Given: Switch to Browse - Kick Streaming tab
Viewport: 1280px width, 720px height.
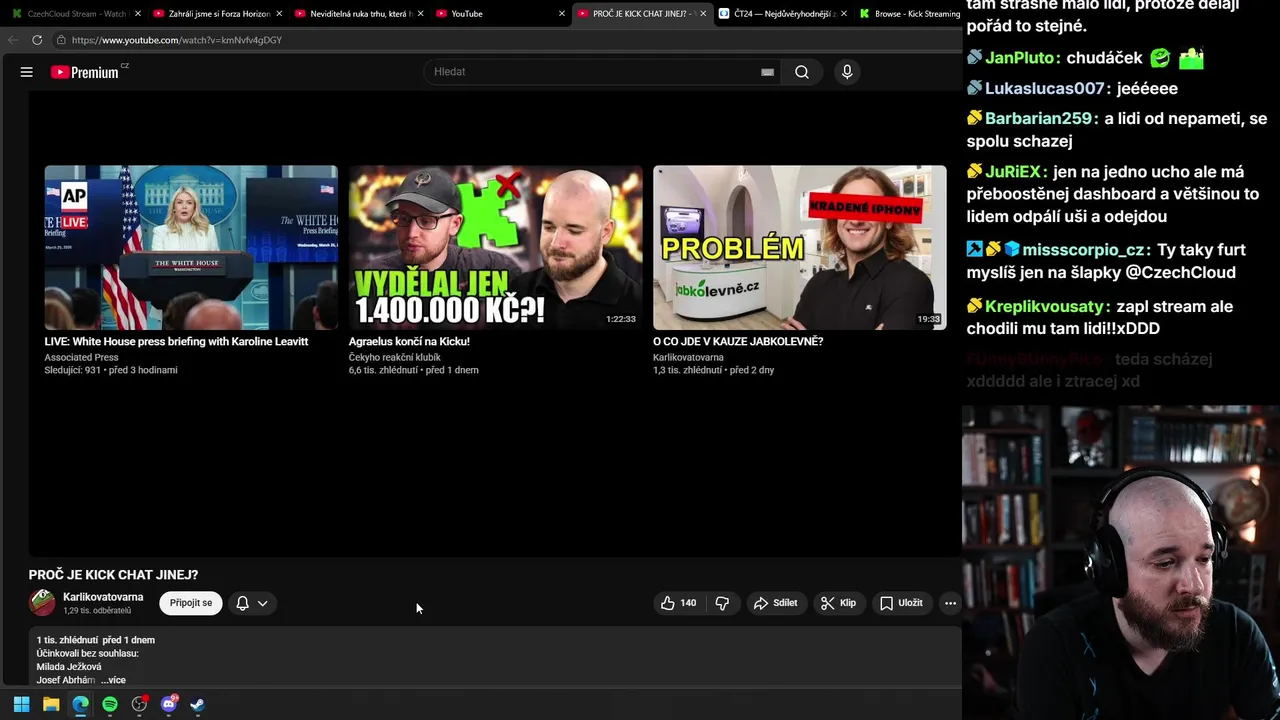Looking at the screenshot, I should pyautogui.click(x=908, y=14).
